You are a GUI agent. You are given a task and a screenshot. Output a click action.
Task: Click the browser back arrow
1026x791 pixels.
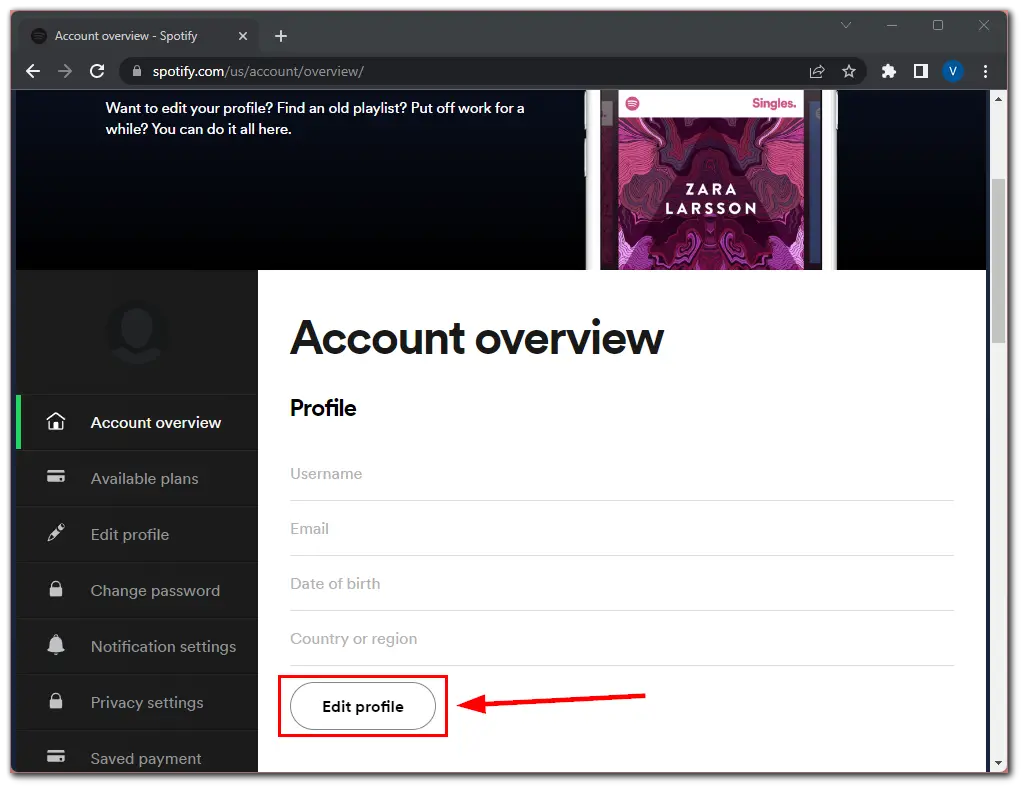coord(33,71)
